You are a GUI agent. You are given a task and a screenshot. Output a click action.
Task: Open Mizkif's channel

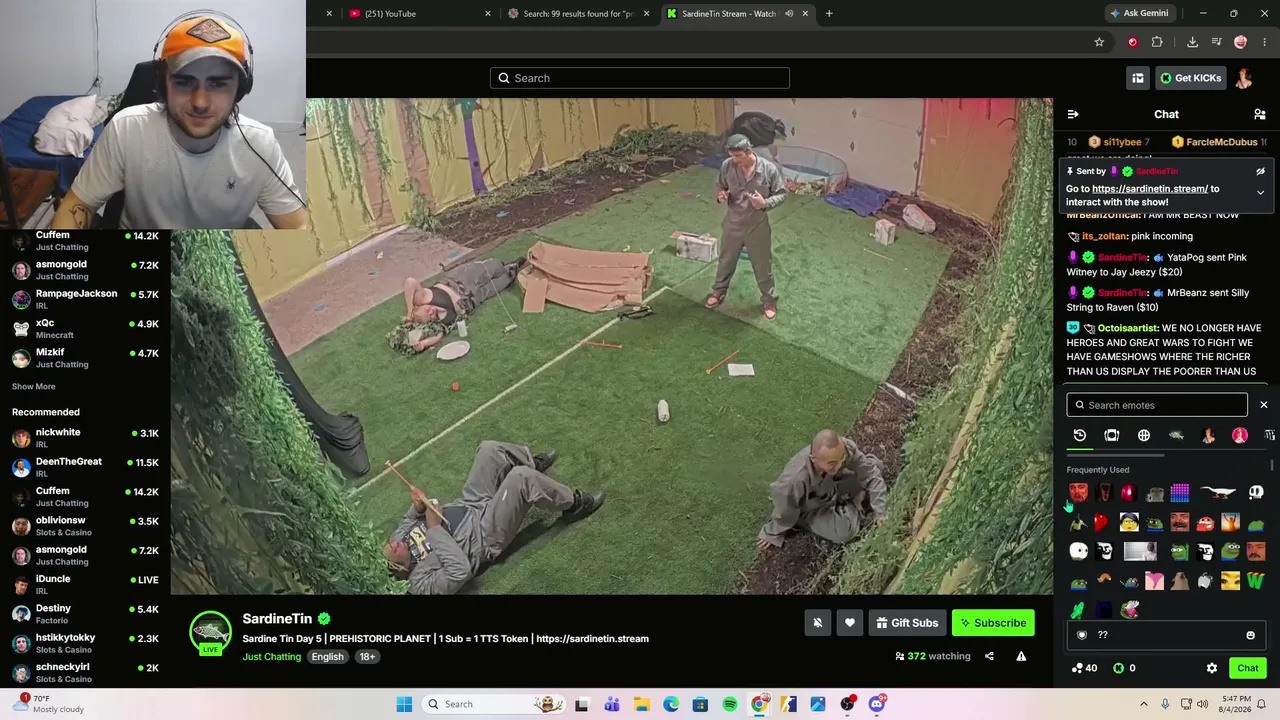[85, 358]
